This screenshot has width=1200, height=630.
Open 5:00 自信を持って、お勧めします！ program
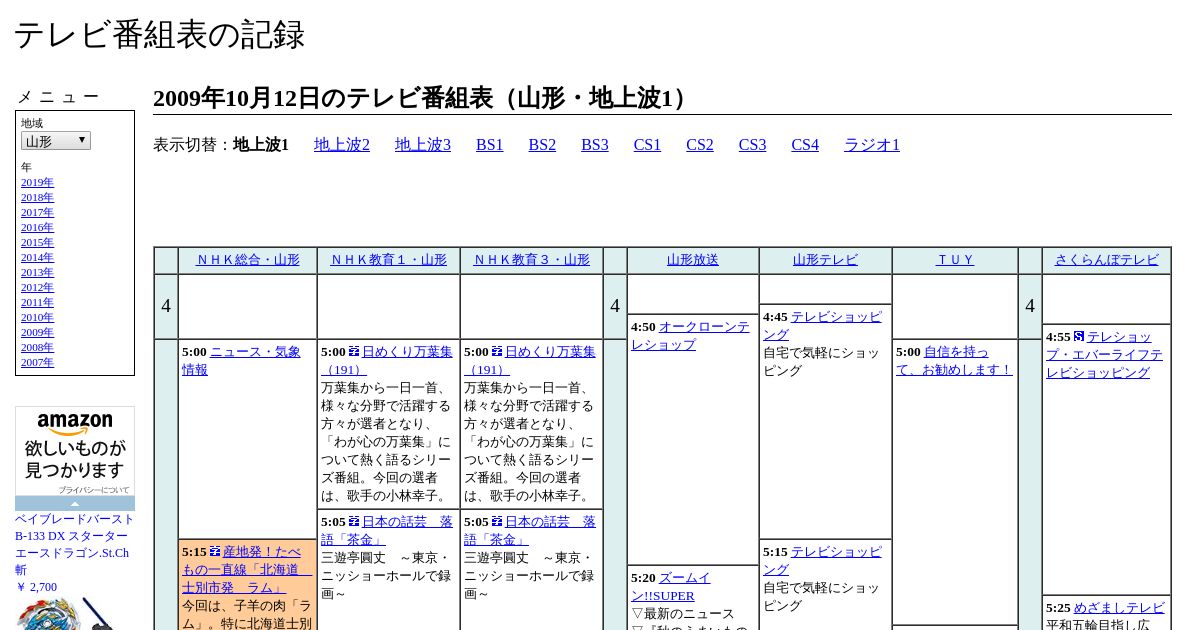tap(954, 361)
